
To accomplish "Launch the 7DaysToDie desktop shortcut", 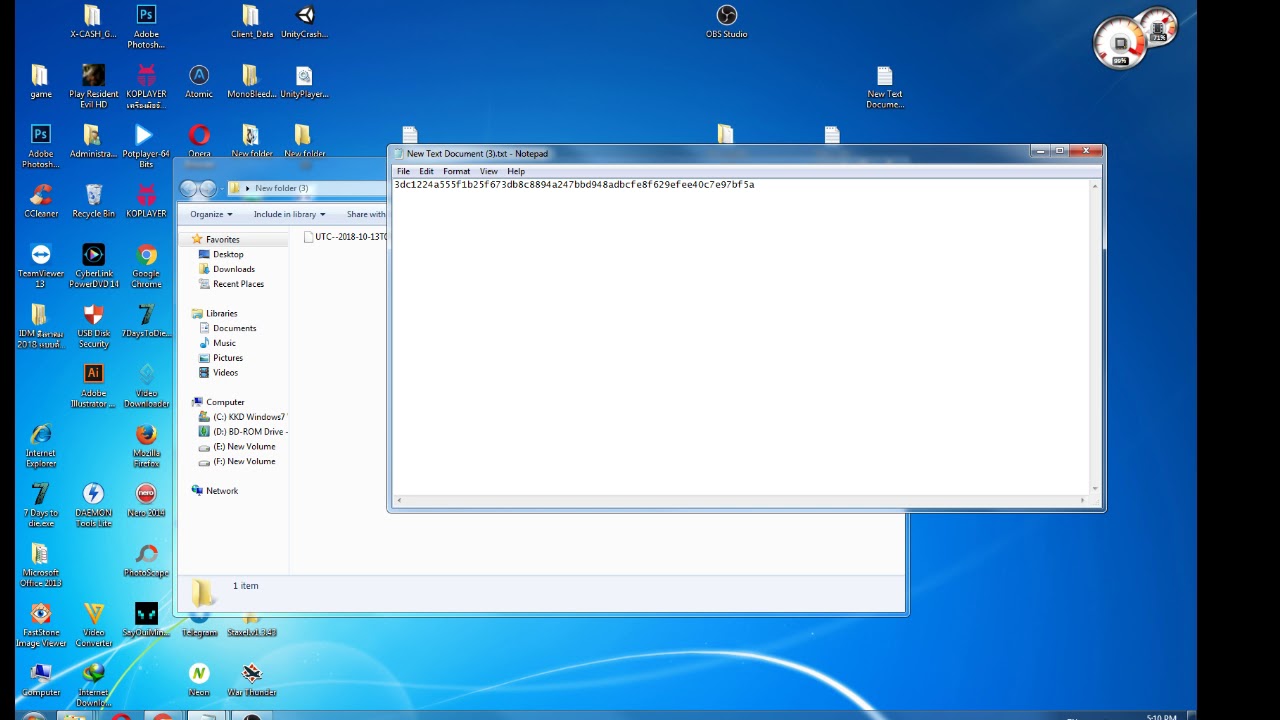I will (x=146, y=321).
